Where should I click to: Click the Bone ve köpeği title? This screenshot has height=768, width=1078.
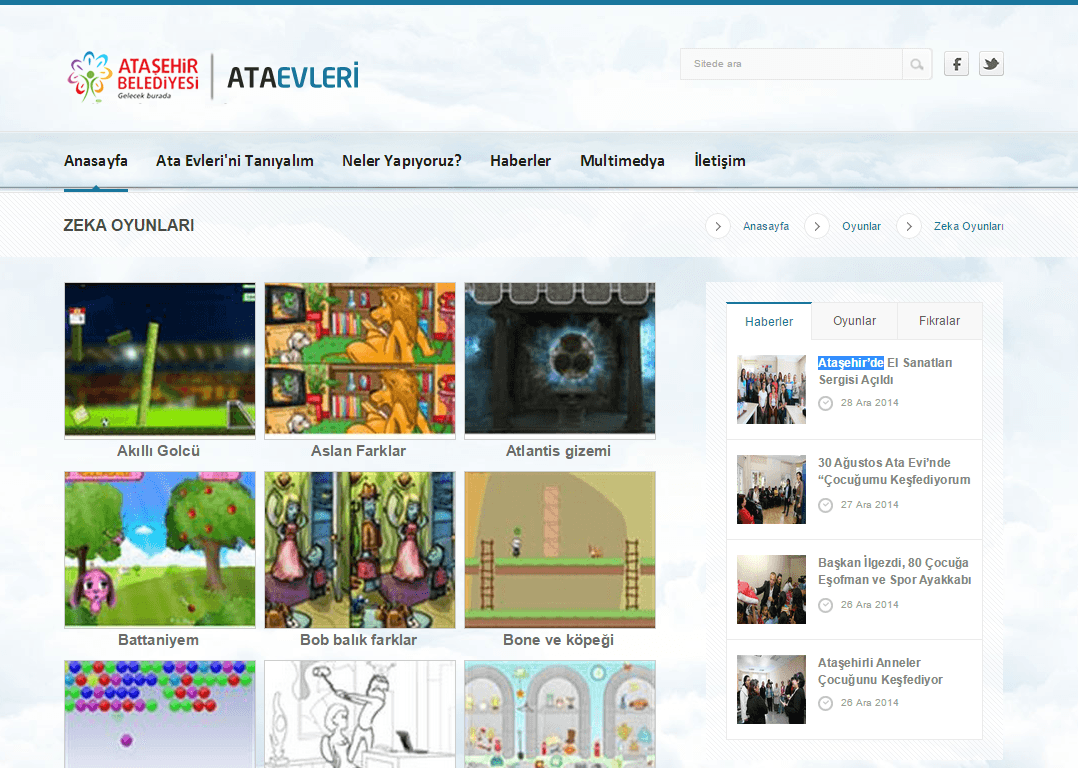click(558, 640)
